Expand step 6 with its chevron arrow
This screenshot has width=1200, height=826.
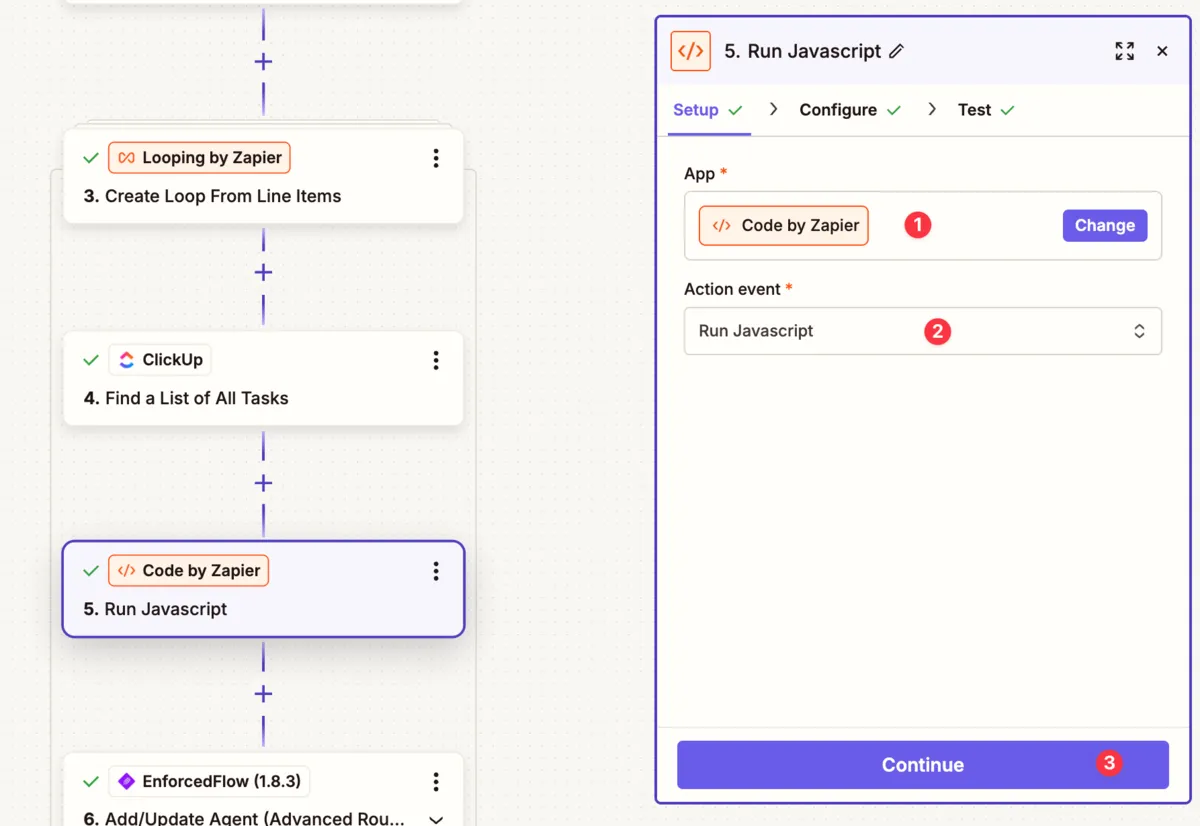pos(436,818)
